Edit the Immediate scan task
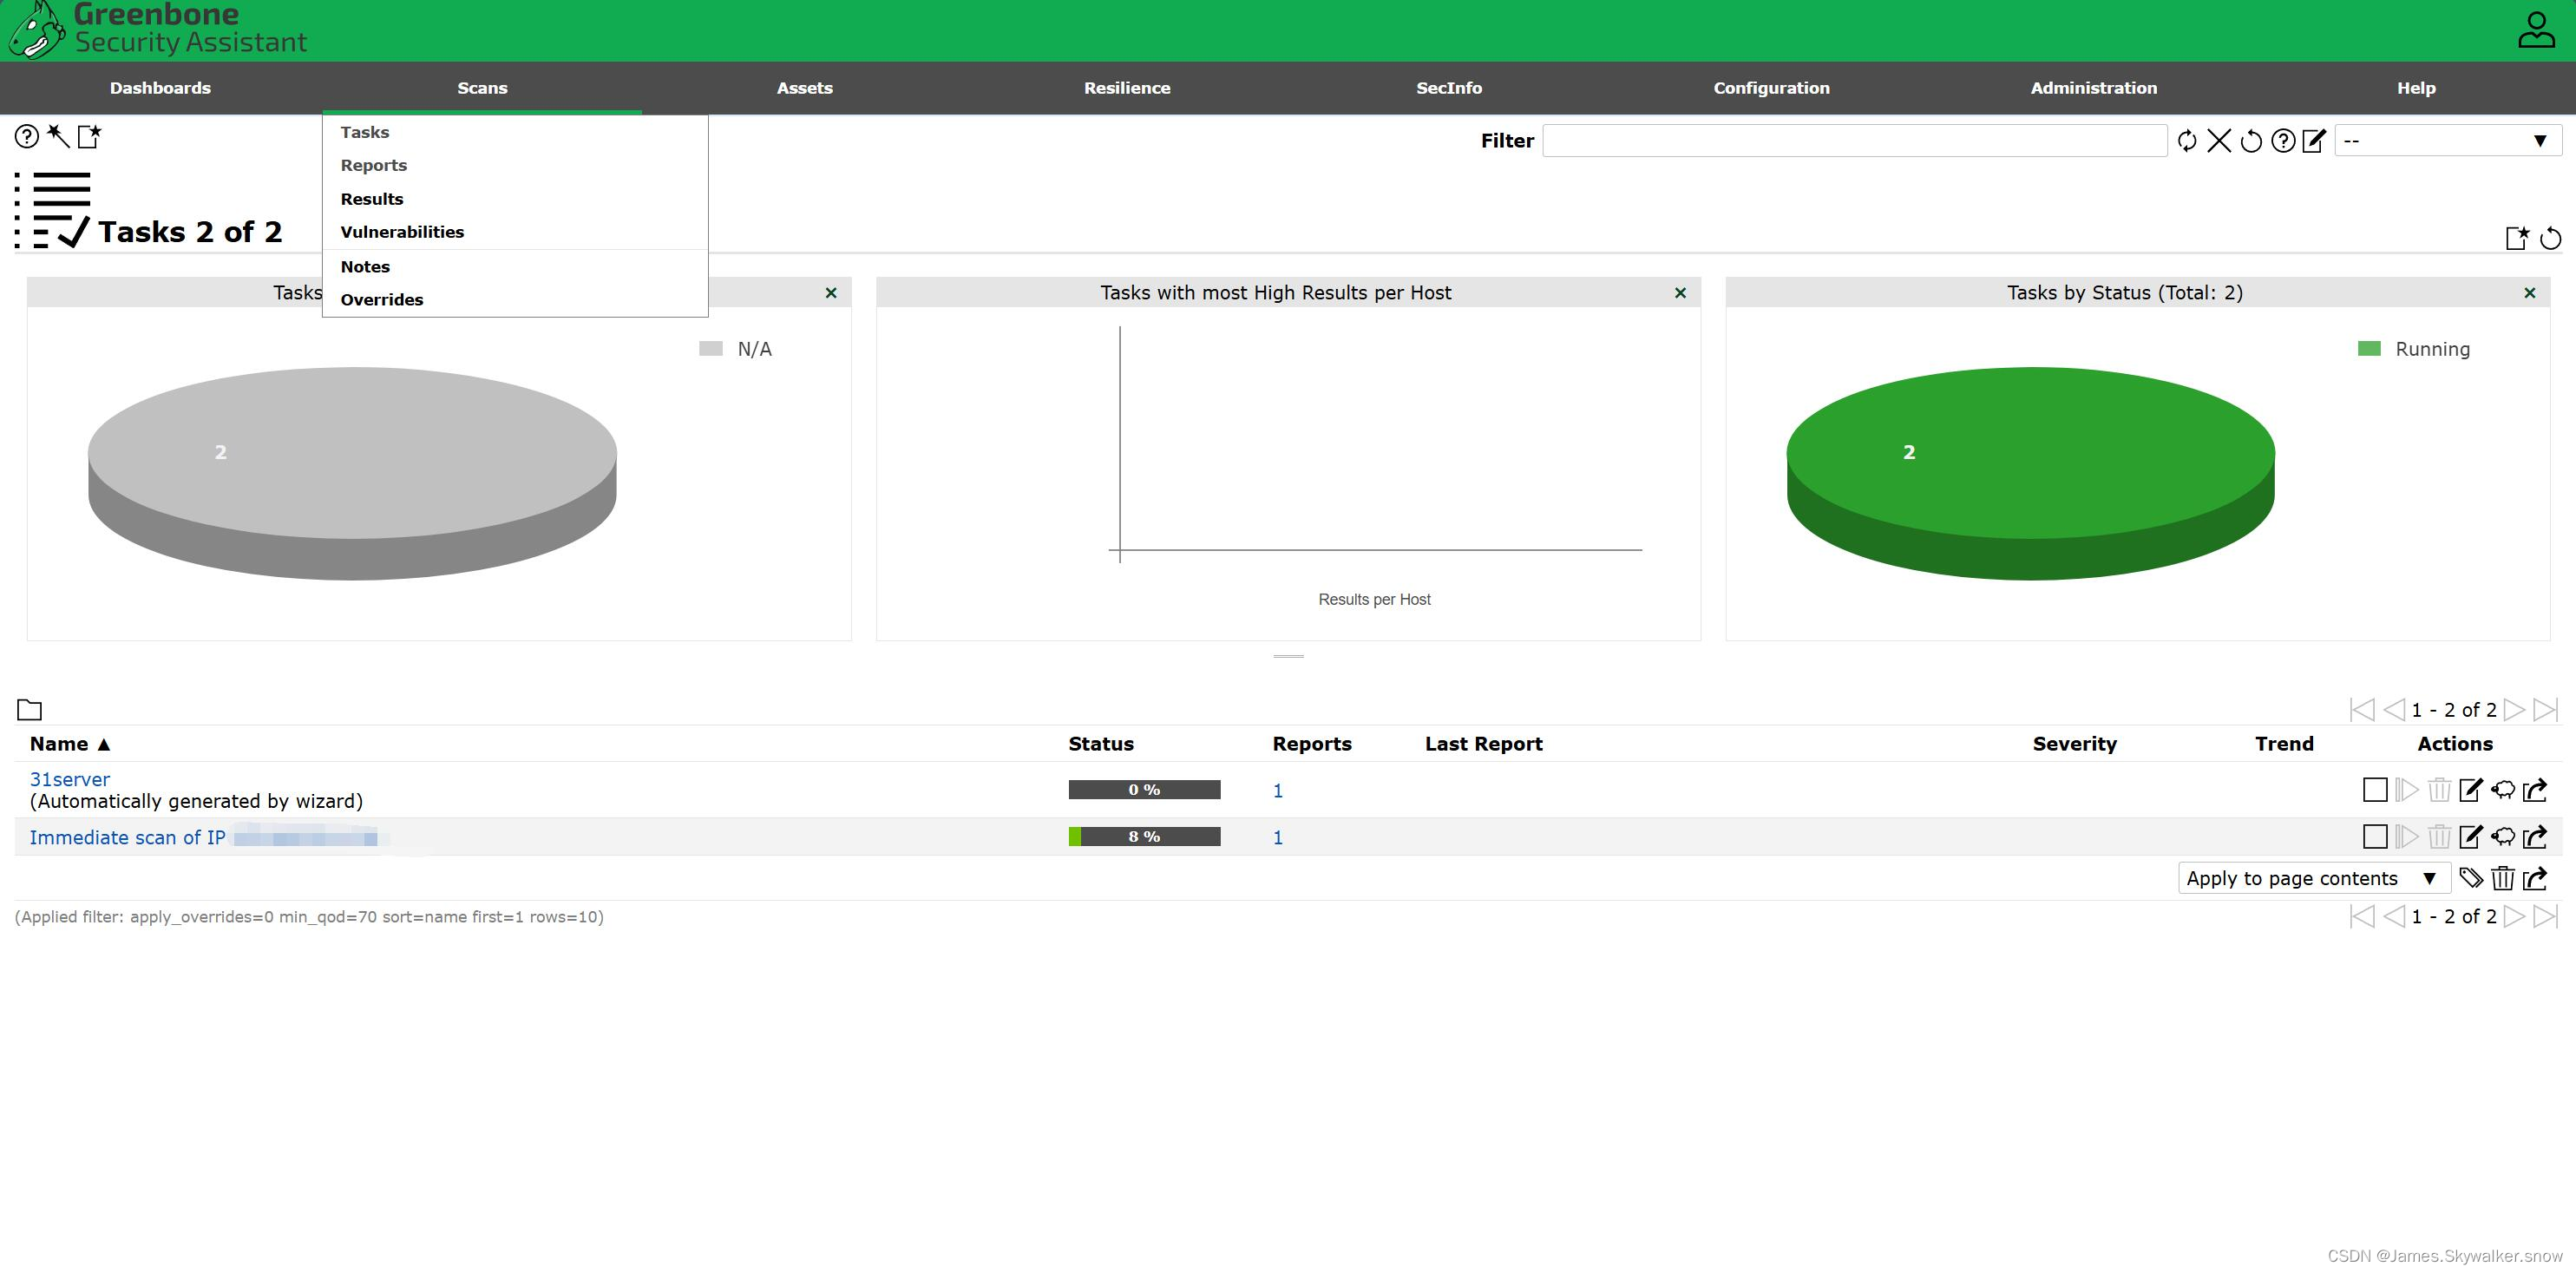This screenshot has width=2576, height=1273. click(2470, 837)
